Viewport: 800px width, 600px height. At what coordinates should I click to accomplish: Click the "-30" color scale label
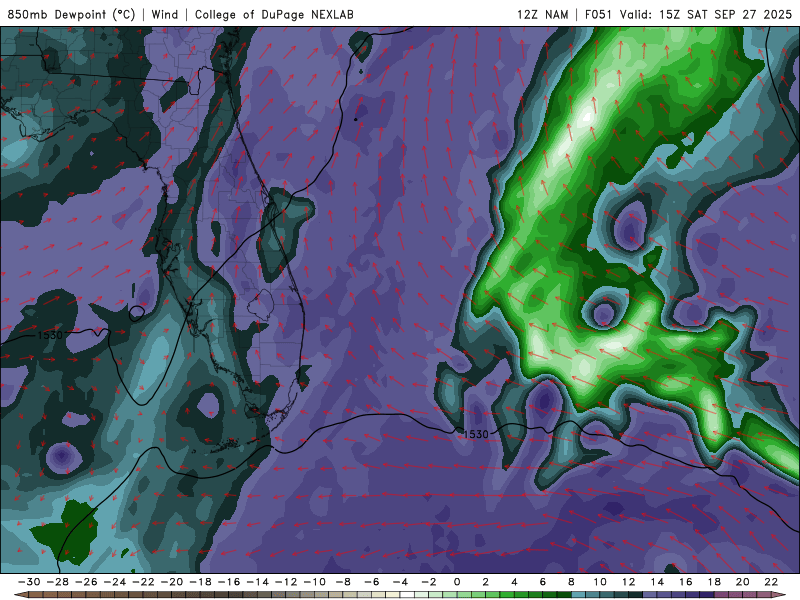click(29, 582)
